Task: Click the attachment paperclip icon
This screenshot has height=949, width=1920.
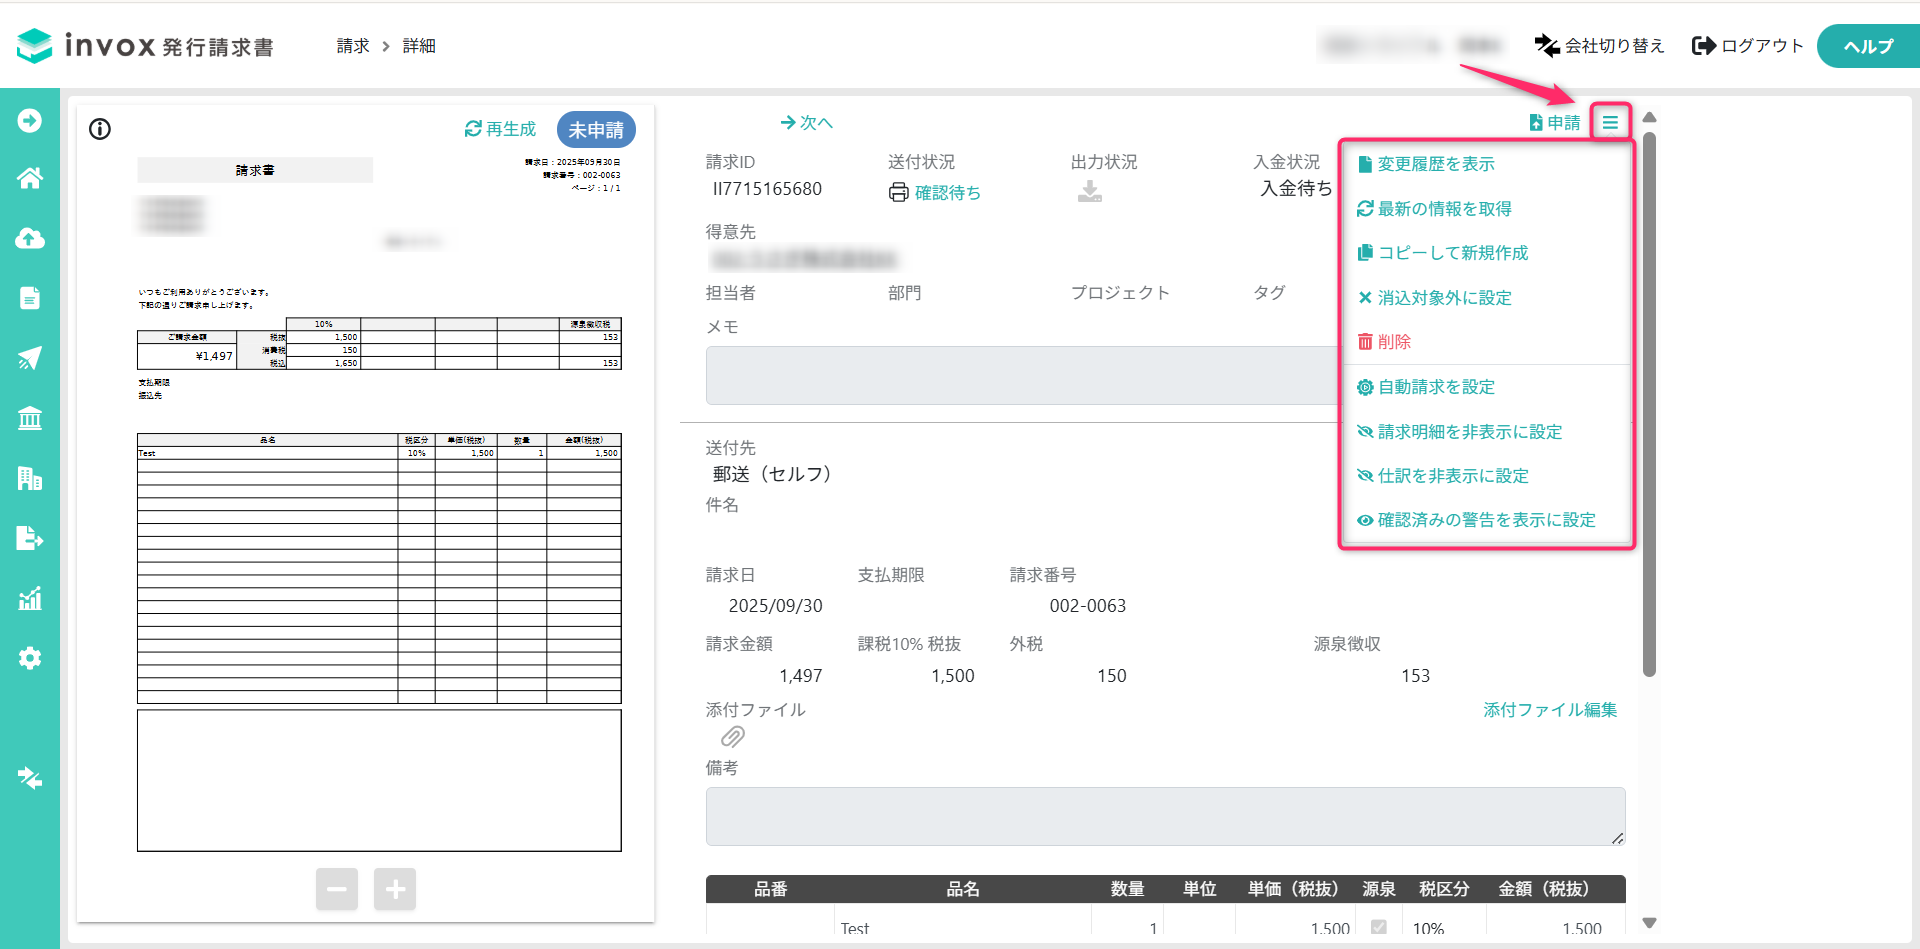Action: pos(733,738)
